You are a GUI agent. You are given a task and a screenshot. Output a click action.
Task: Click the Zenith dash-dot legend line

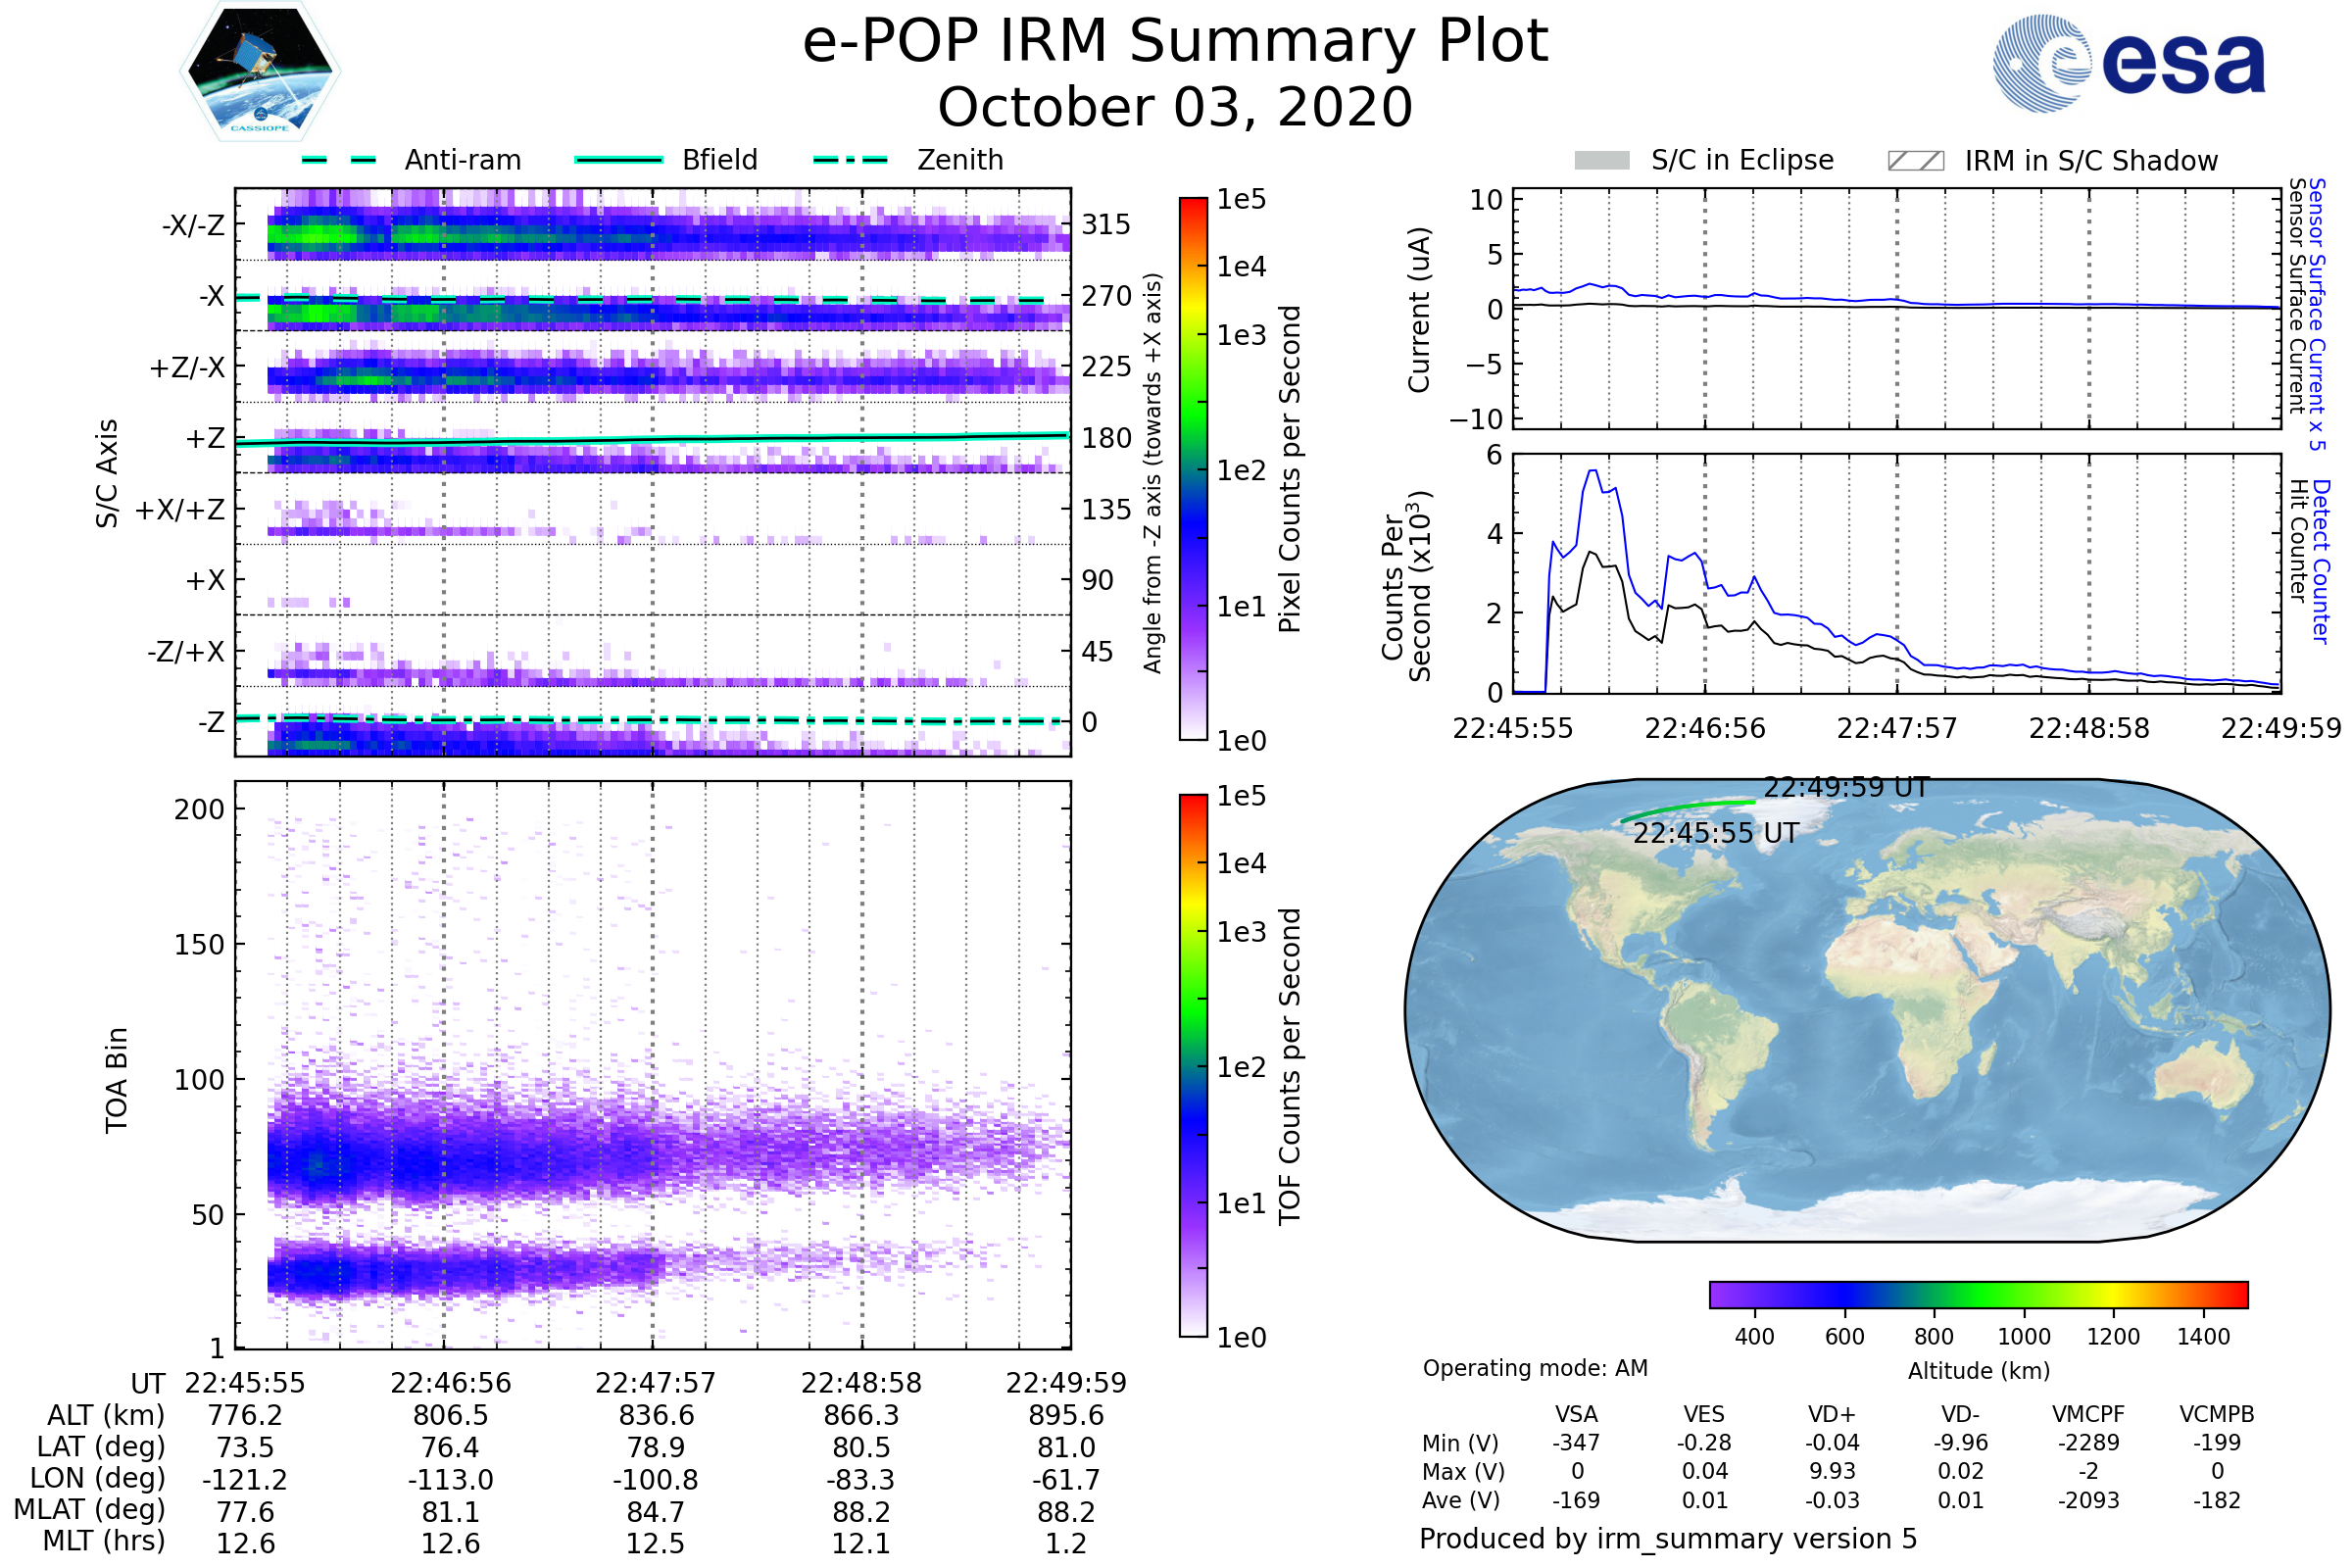click(850, 160)
